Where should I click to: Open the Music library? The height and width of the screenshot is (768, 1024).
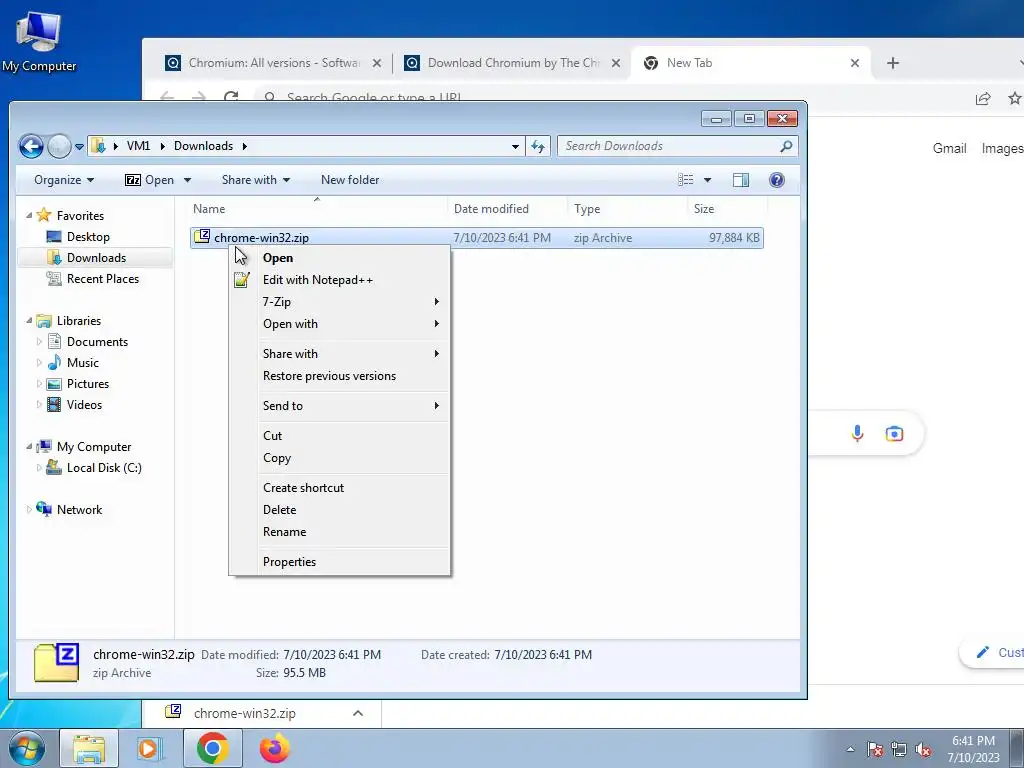click(82, 363)
